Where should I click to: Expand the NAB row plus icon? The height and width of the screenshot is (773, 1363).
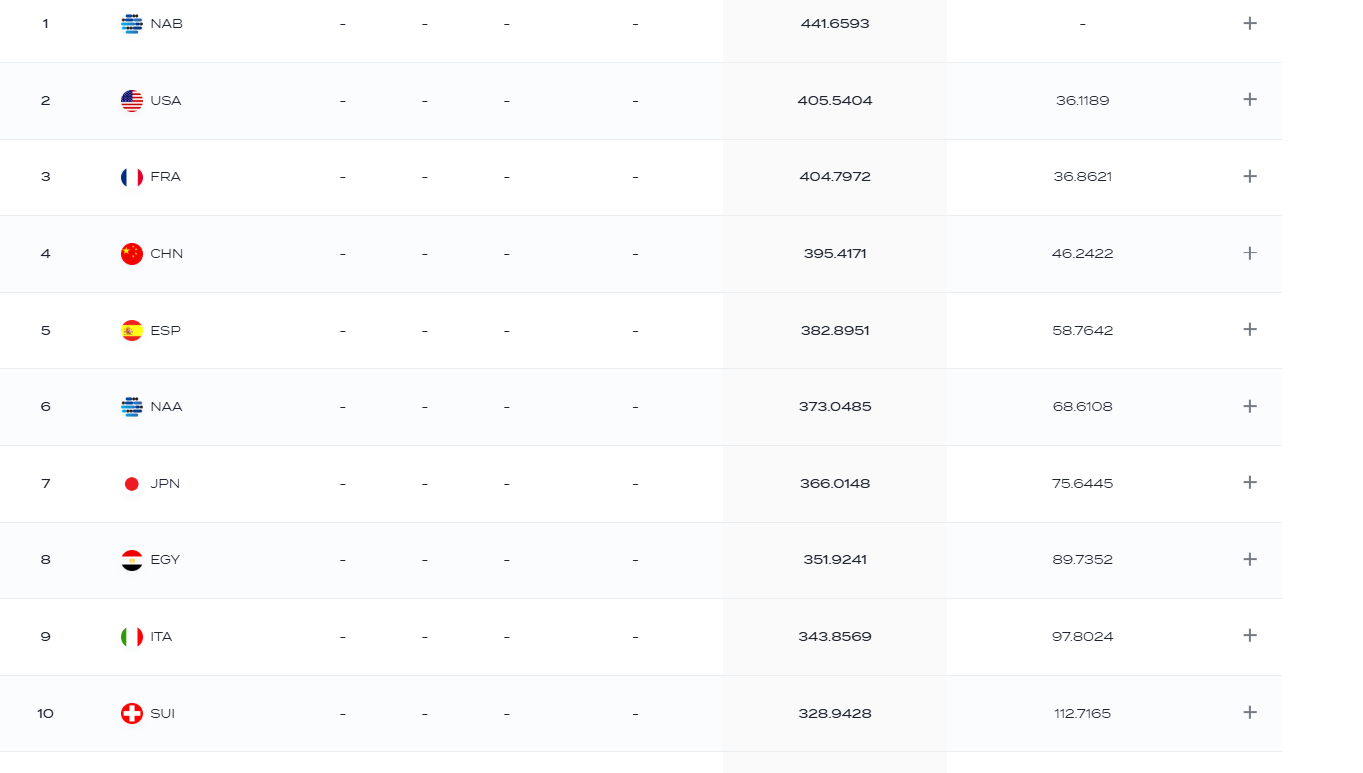click(1249, 23)
